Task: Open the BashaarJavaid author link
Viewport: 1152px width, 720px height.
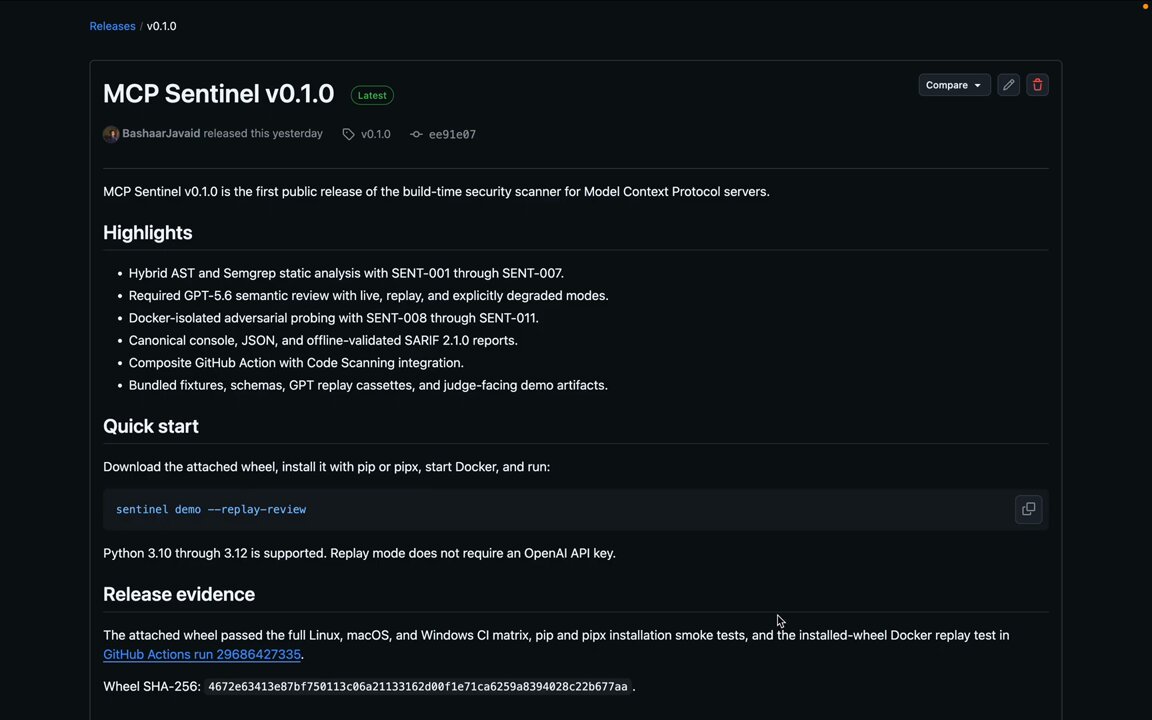Action: [x=161, y=134]
